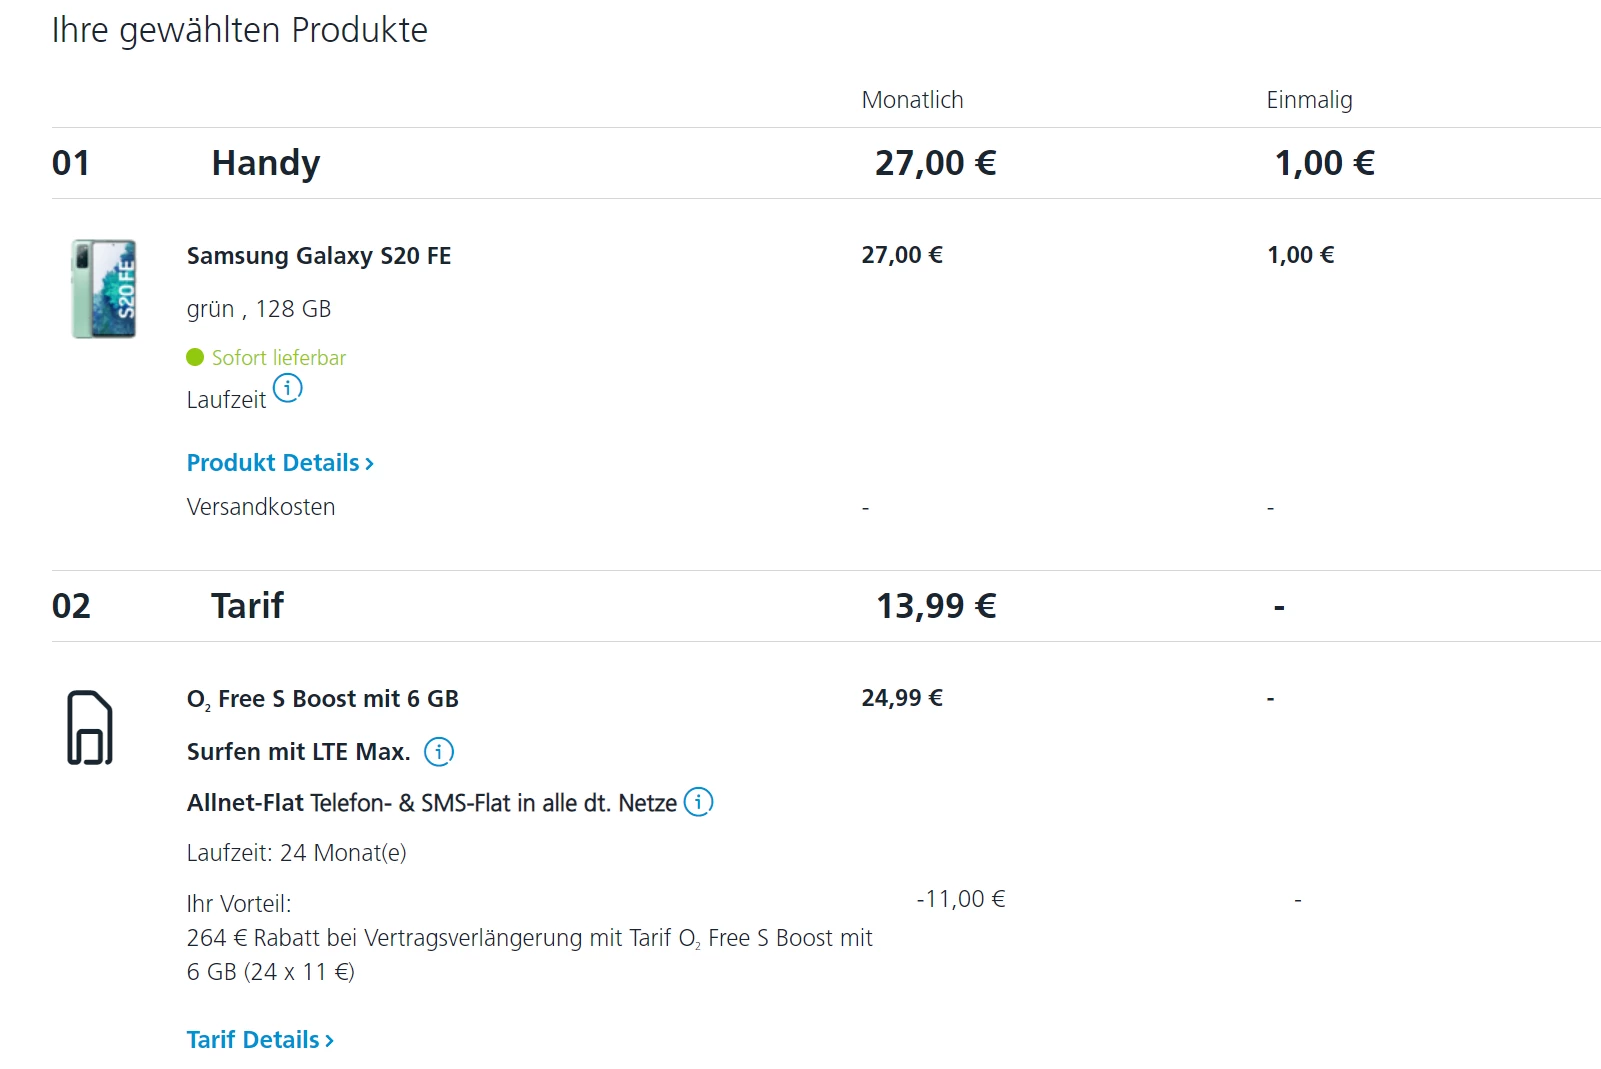Click the Sofort lieferbar status text
1601x1069 pixels.
click(x=279, y=358)
